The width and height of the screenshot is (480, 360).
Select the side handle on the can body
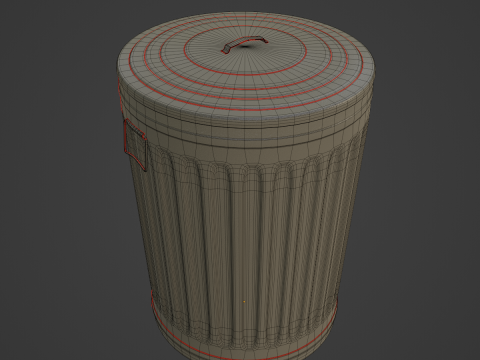click(x=135, y=145)
